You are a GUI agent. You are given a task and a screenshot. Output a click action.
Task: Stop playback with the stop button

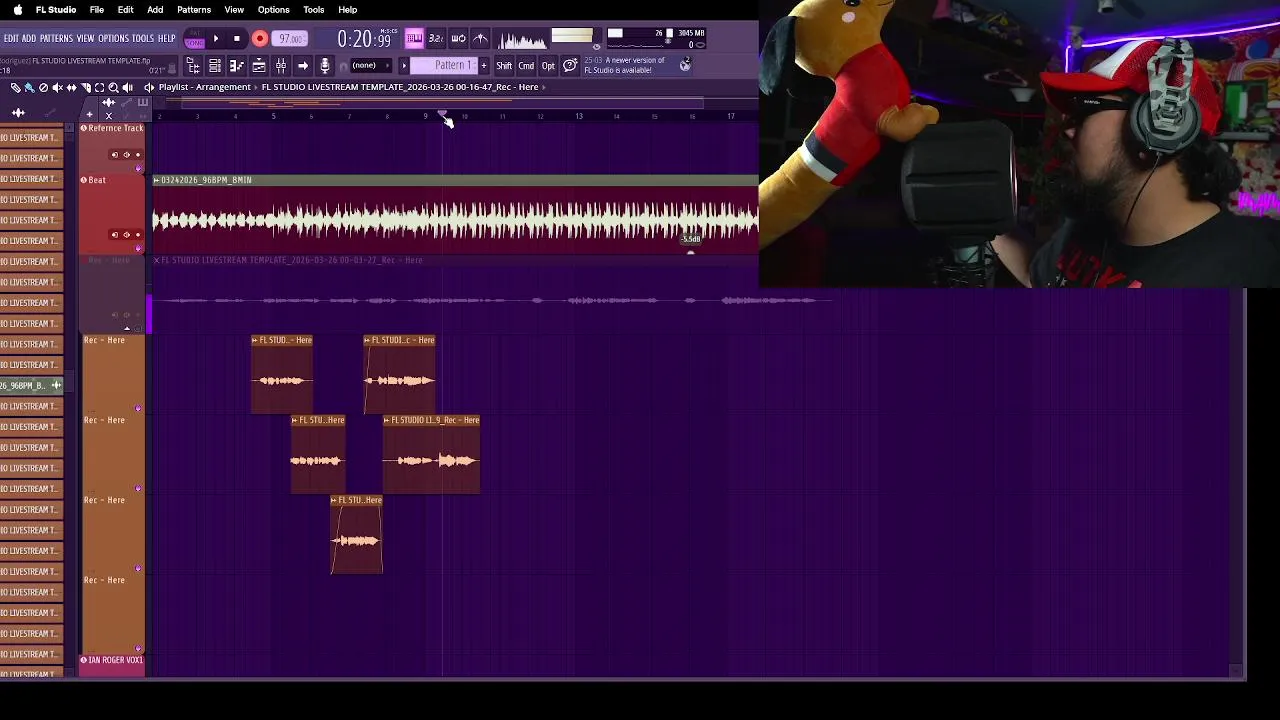[x=237, y=38]
